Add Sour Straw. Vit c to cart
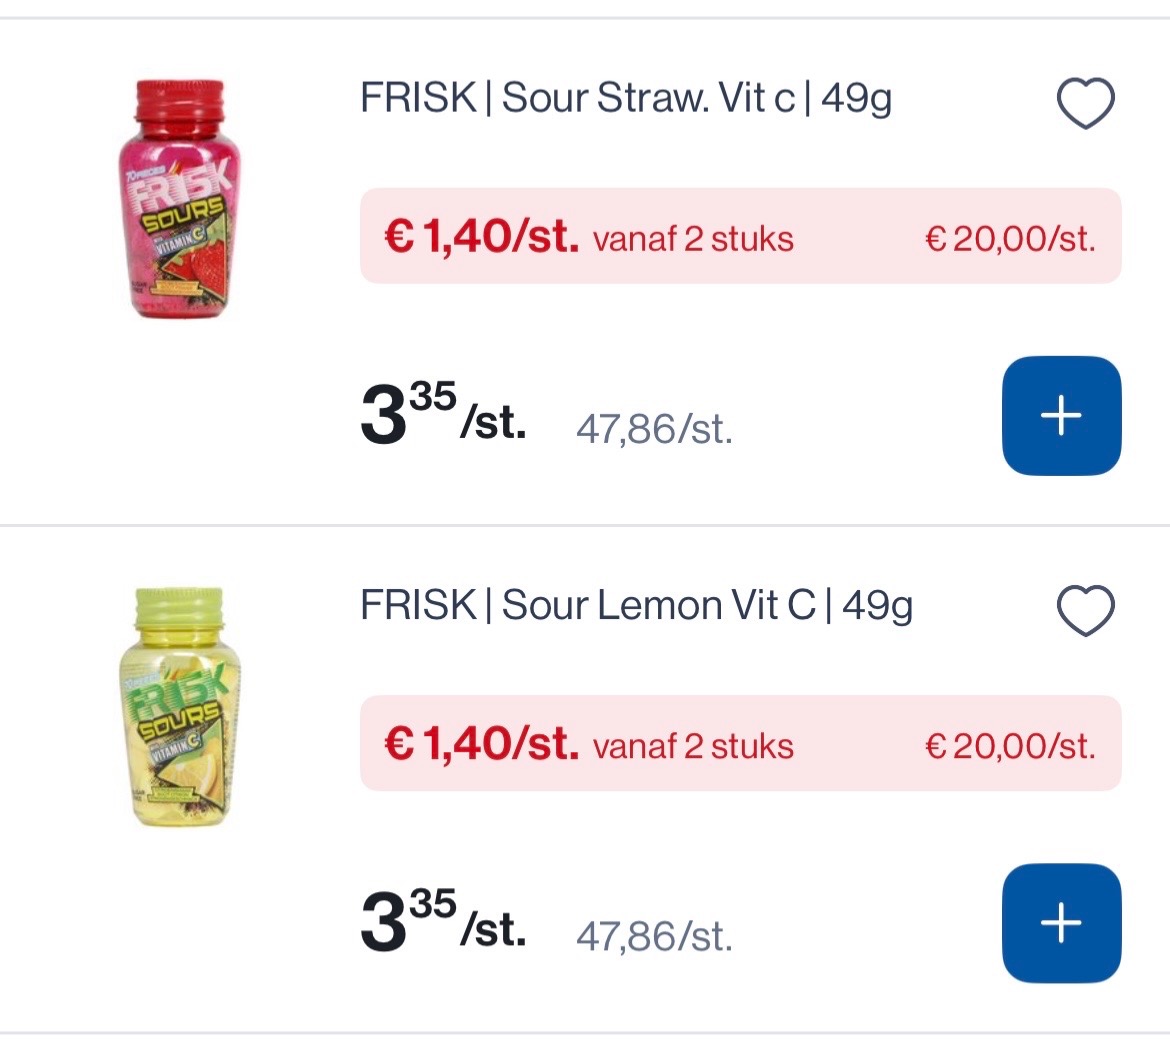This screenshot has height=1061, width=1170. (x=1061, y=415)
